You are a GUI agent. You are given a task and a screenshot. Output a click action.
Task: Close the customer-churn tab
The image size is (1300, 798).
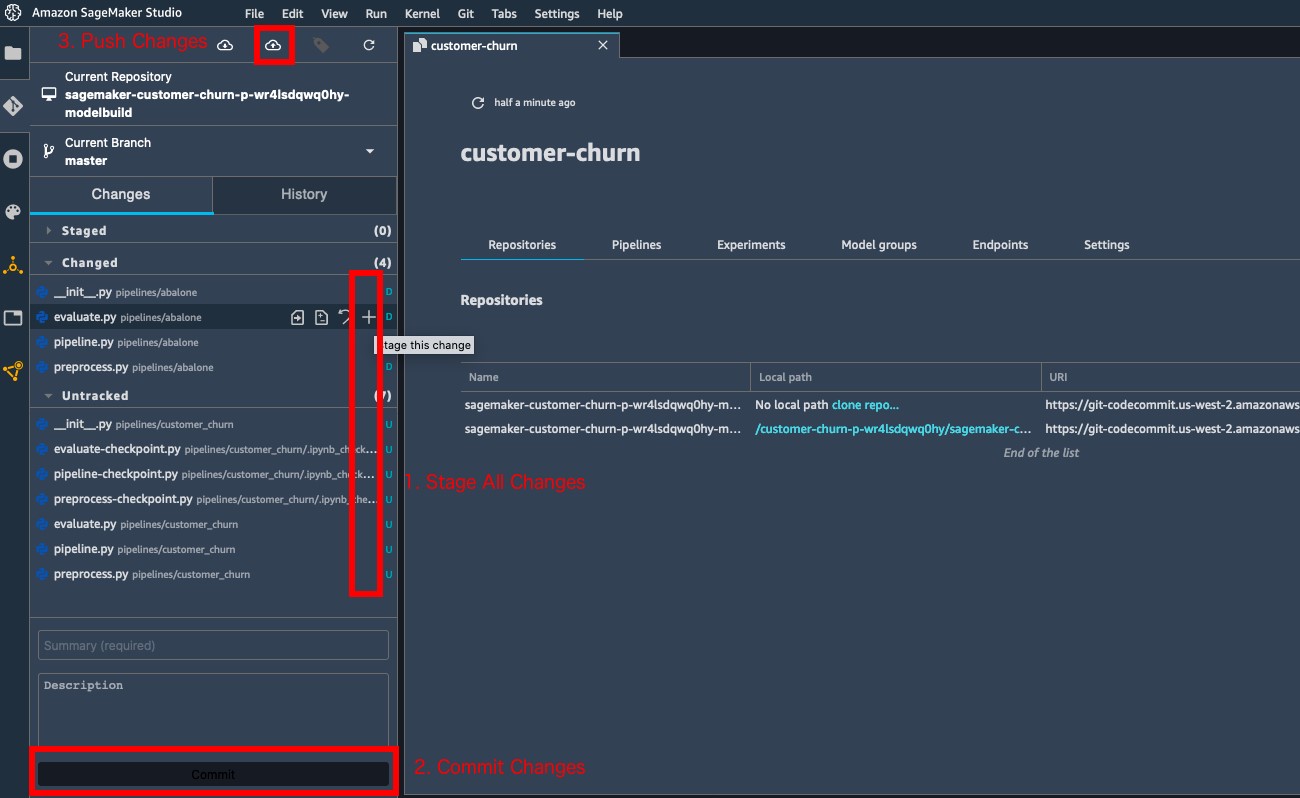(x=602, y=45)
